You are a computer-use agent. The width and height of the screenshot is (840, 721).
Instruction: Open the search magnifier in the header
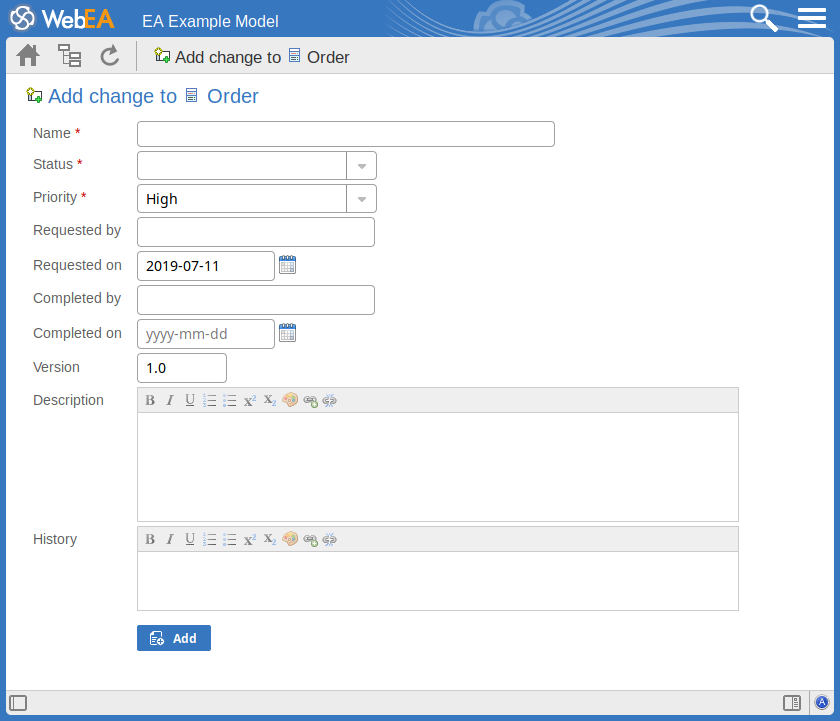click(764, 18)
